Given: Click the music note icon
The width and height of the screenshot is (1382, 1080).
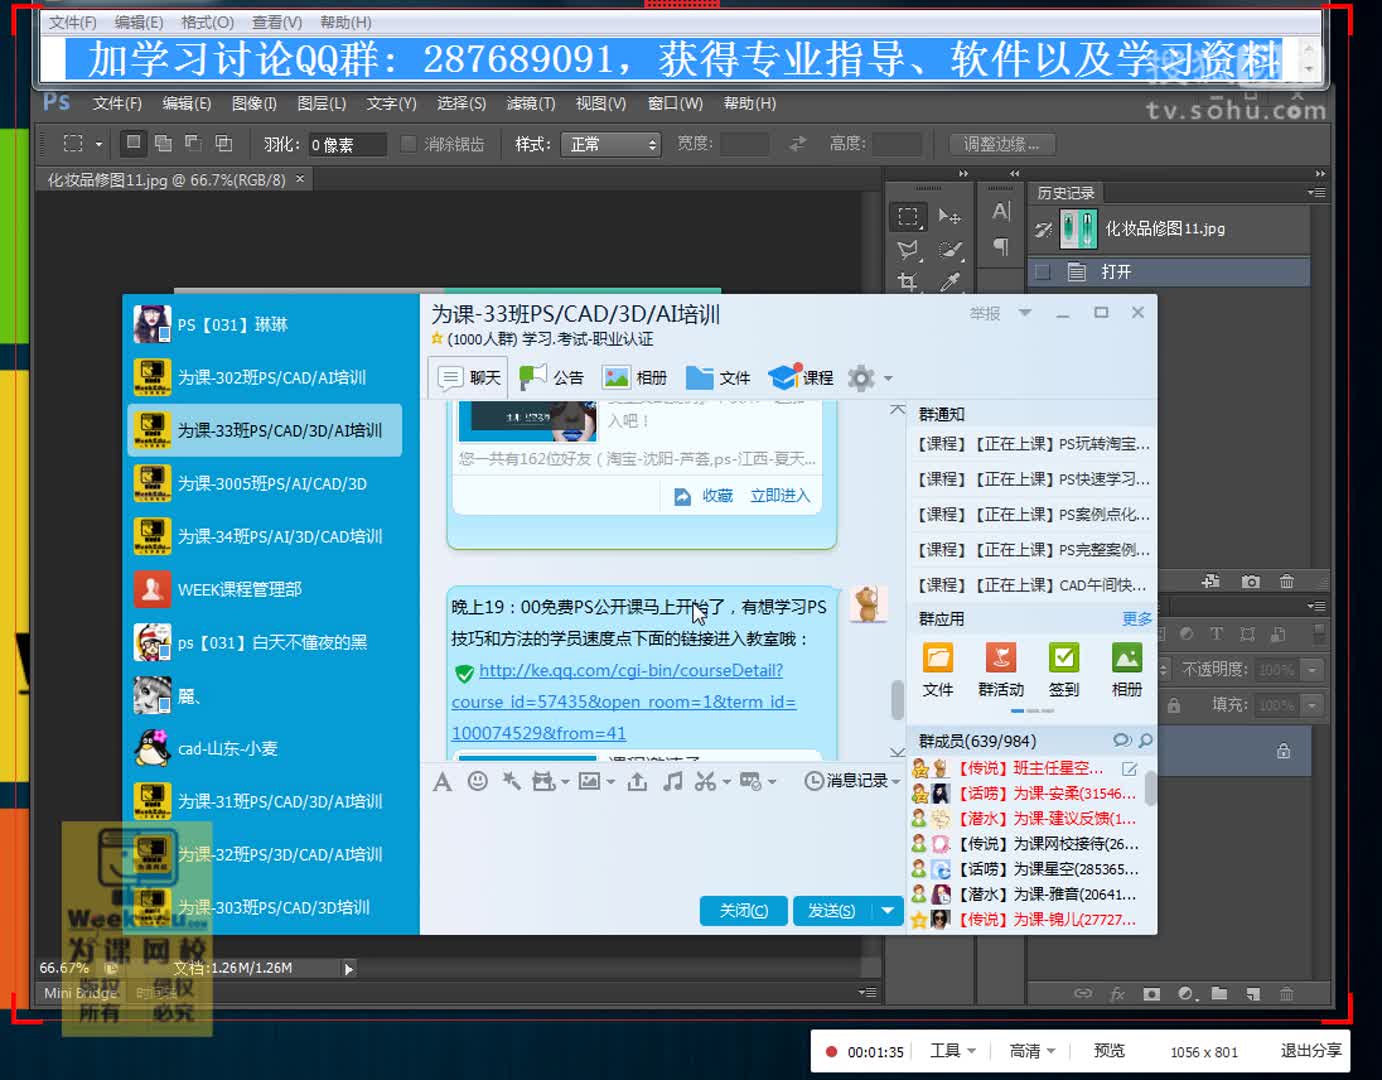Looking at the screenshot, I should pyautogui.click(x=673, y=781).
